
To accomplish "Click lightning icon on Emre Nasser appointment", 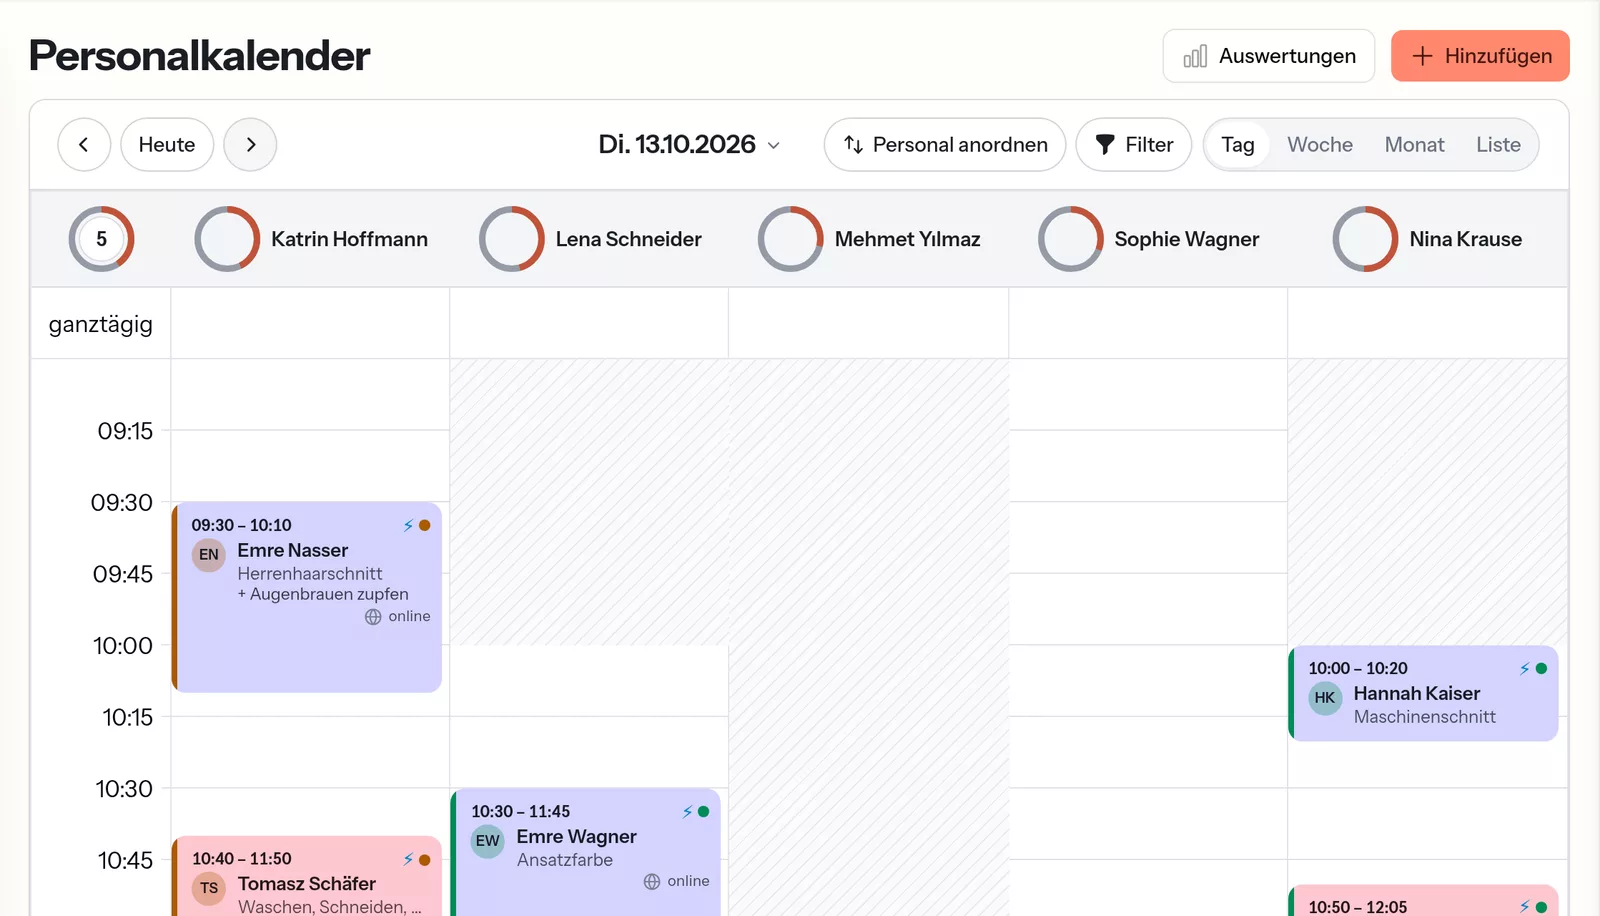I will [x=408, y=525].
